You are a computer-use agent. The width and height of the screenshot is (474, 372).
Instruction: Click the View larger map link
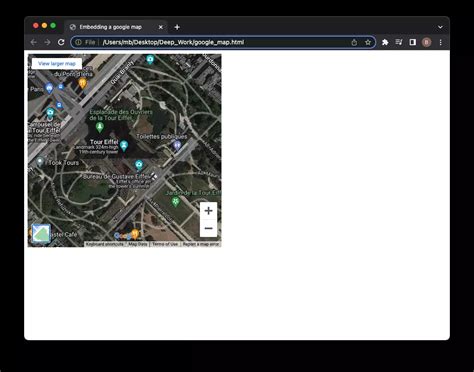tap(57, 63)
